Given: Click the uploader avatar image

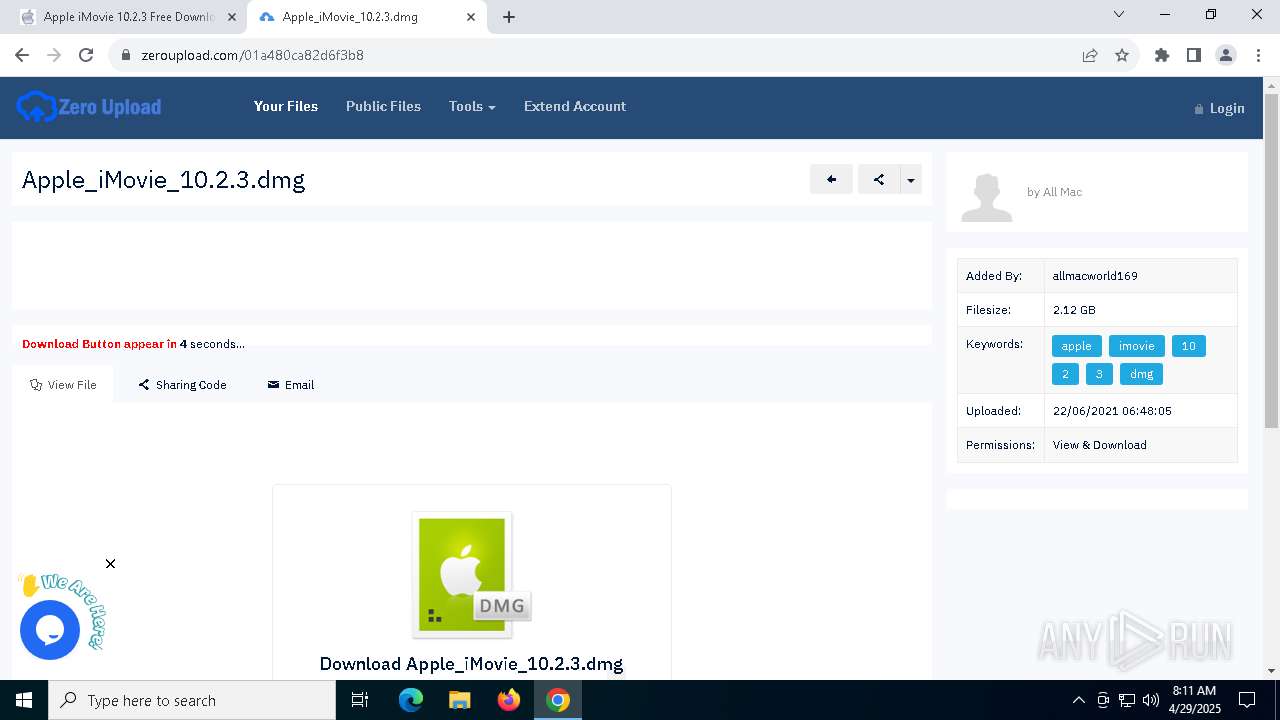Looking at the screenshot, I should 986,197.
